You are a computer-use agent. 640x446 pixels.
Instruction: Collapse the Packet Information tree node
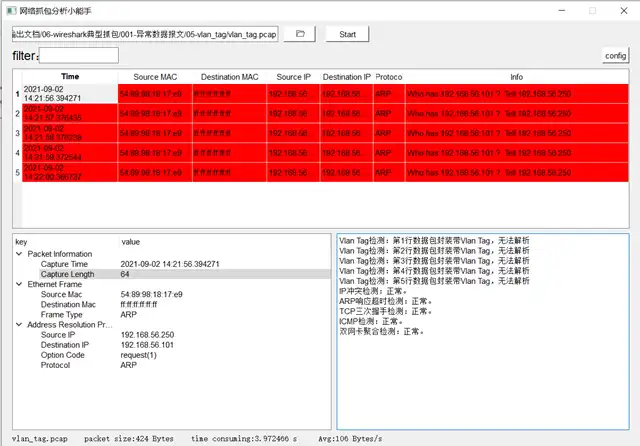click(19, 254)
